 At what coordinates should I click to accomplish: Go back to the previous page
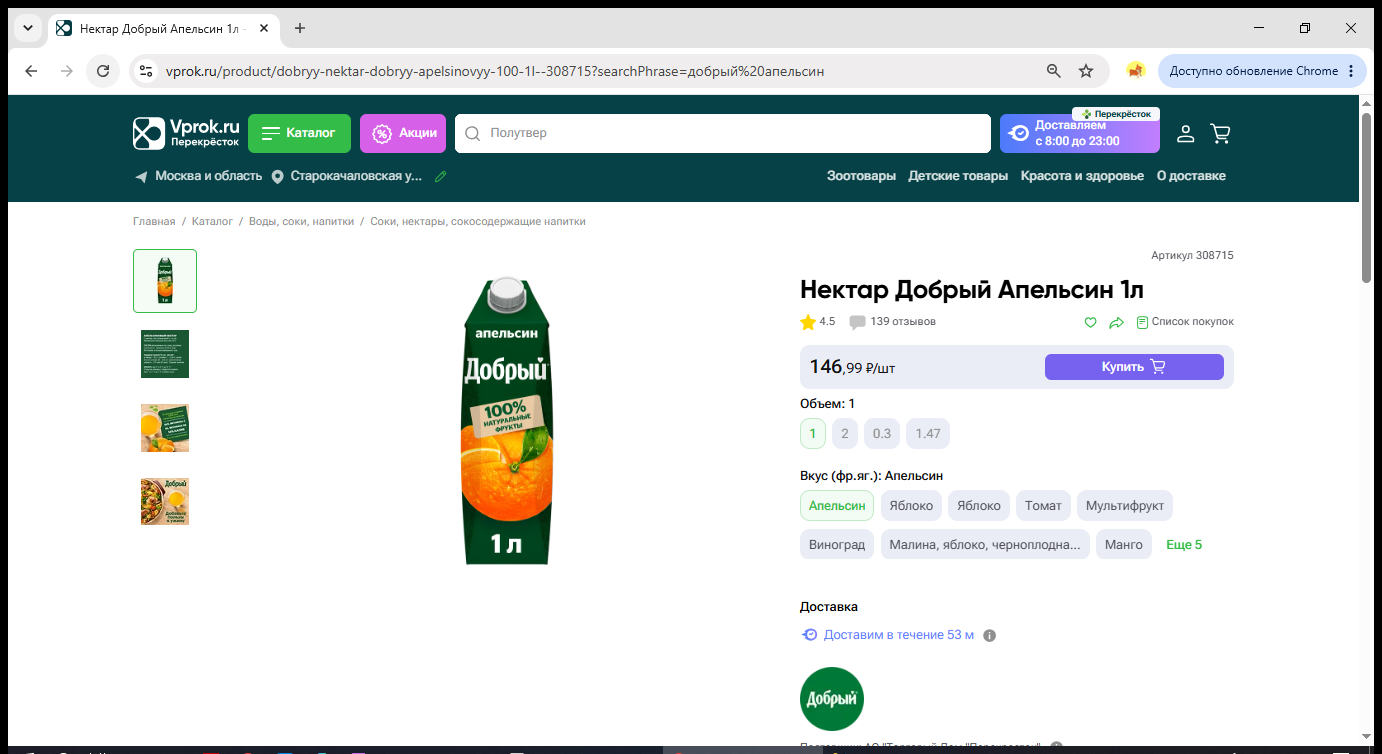[x=31, y=71]
